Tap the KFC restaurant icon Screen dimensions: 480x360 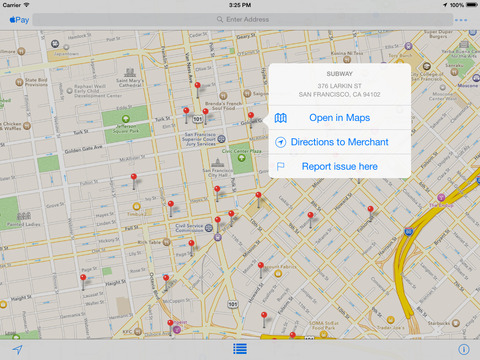(x=138, y=332)
